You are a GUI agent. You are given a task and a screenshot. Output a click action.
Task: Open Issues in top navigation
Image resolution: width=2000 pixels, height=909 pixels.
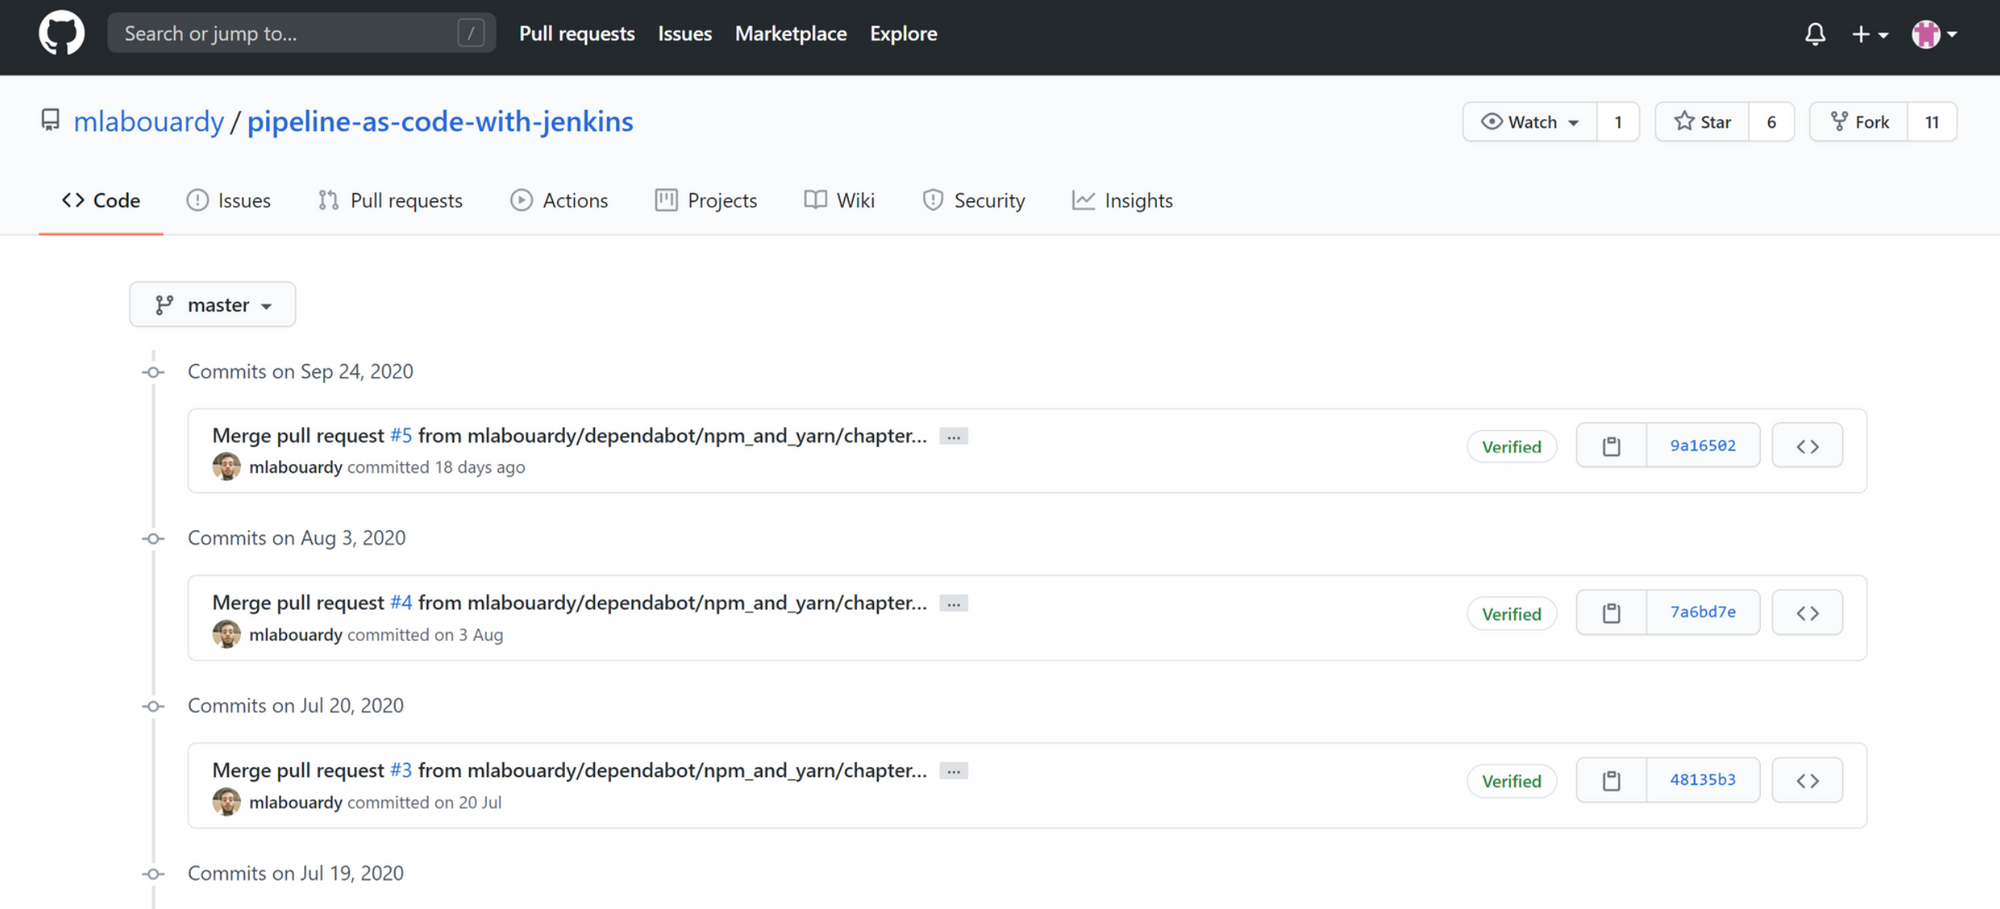point(685,33)
